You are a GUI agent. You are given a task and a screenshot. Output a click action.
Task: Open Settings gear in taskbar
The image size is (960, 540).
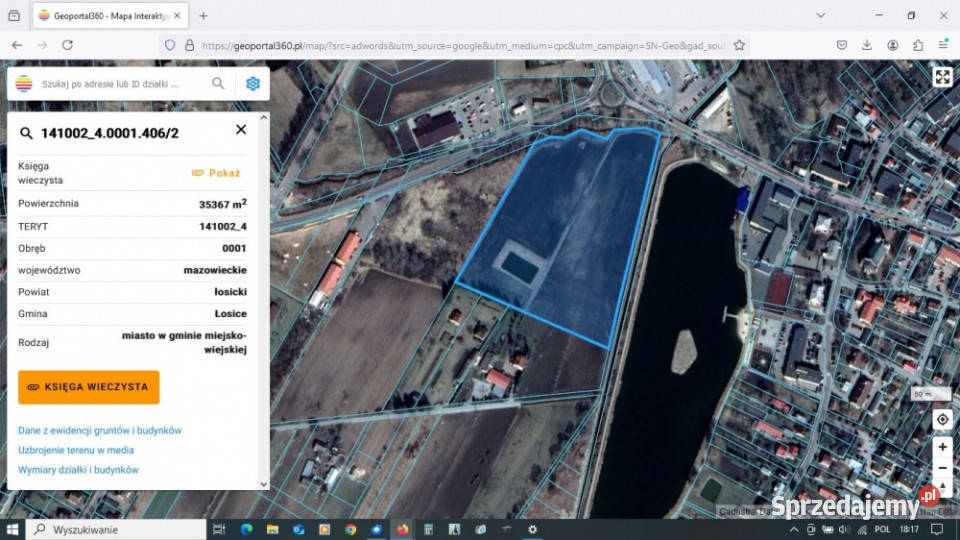(532, 530)
